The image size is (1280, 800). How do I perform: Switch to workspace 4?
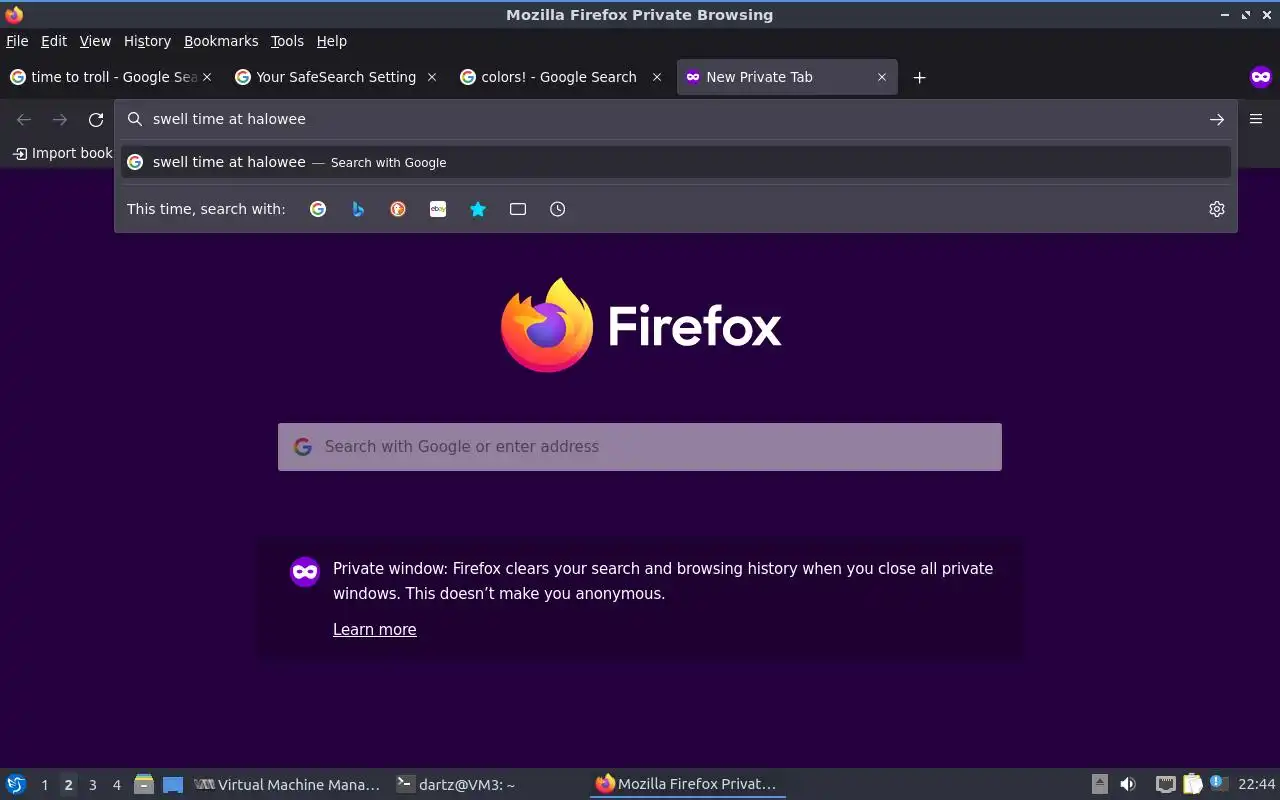point(116,785)
